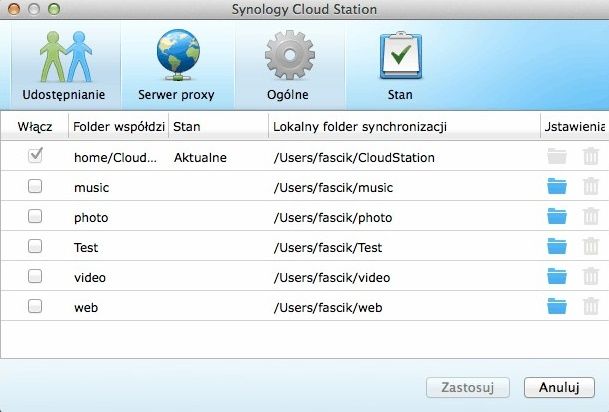This screenshot has height=412, width=609.
Task: Click the Zastosuj apply button
Action: click(x=468, y=388)
